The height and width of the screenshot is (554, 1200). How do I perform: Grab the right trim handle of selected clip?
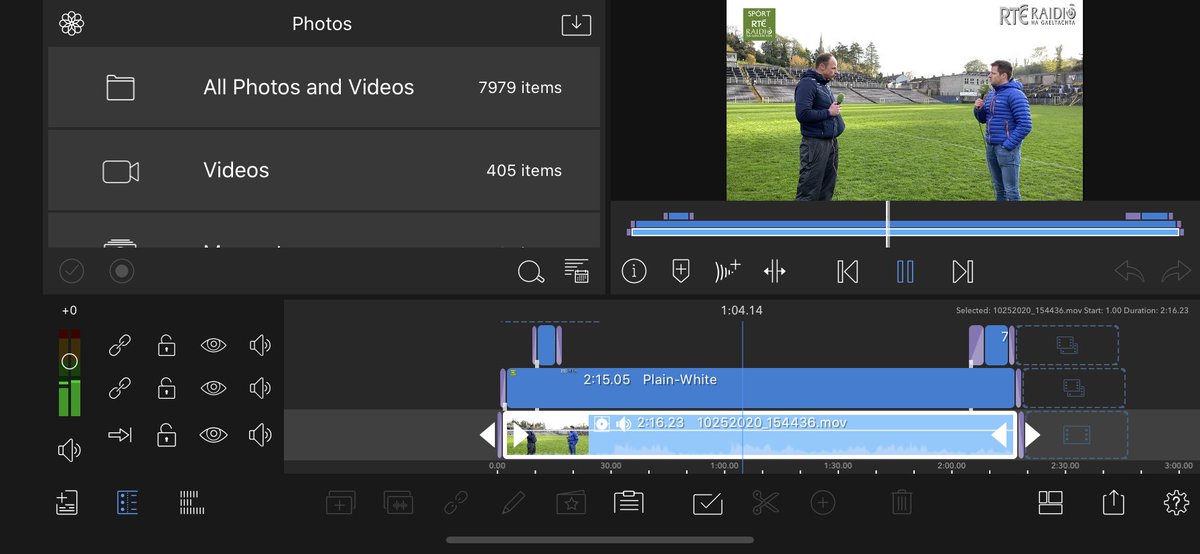[x=1031, y=435]
